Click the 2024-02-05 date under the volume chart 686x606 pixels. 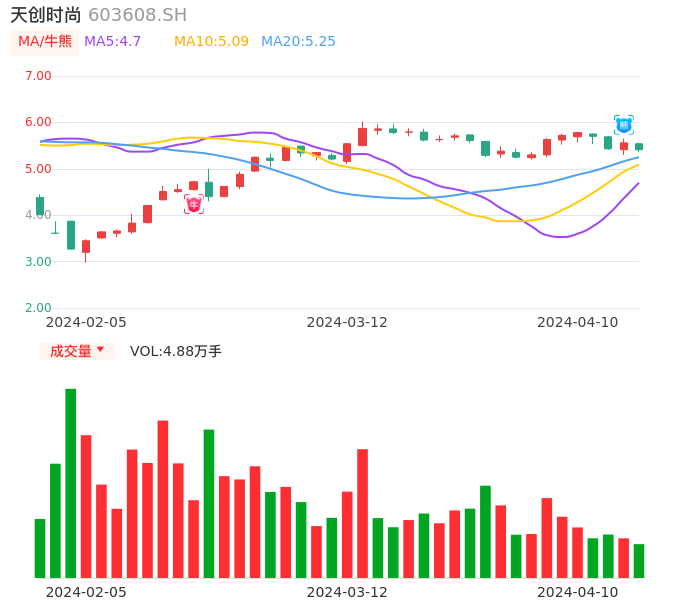point(86,592)
